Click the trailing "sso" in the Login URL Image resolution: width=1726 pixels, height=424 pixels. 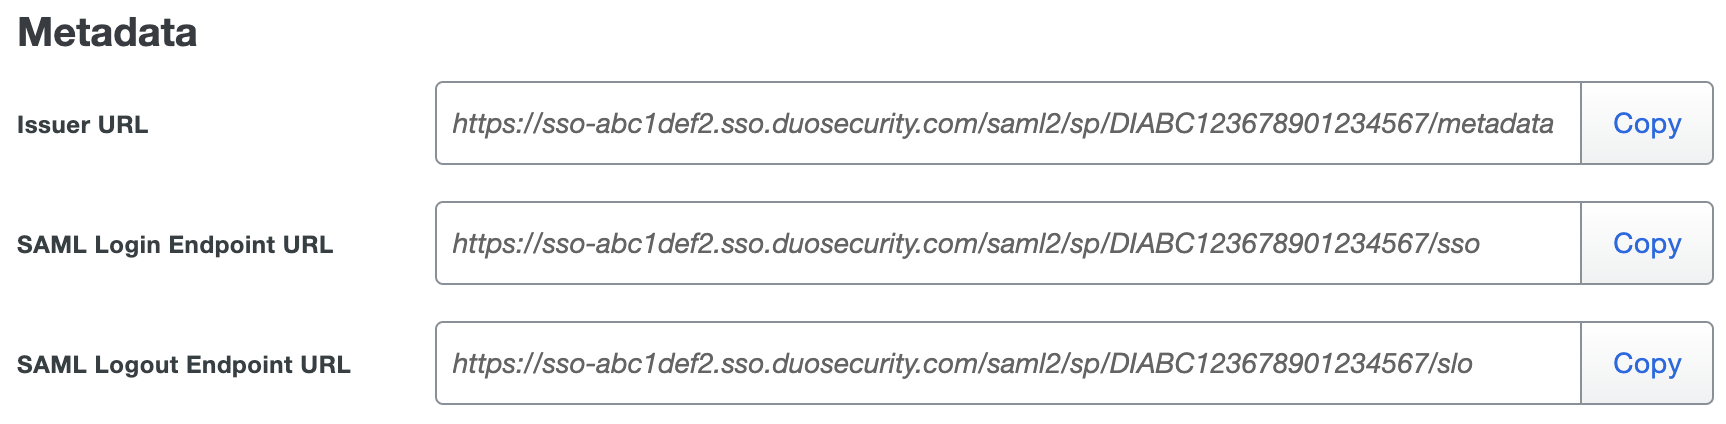(1459, 244)
